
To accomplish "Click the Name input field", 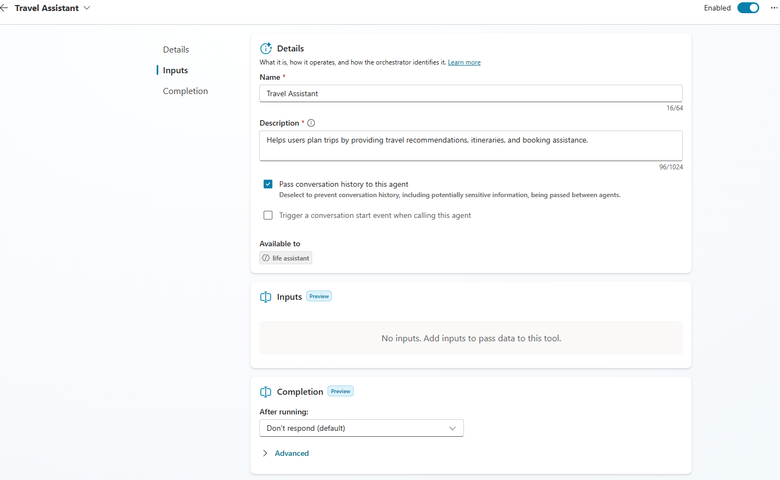I will (471, 94).
